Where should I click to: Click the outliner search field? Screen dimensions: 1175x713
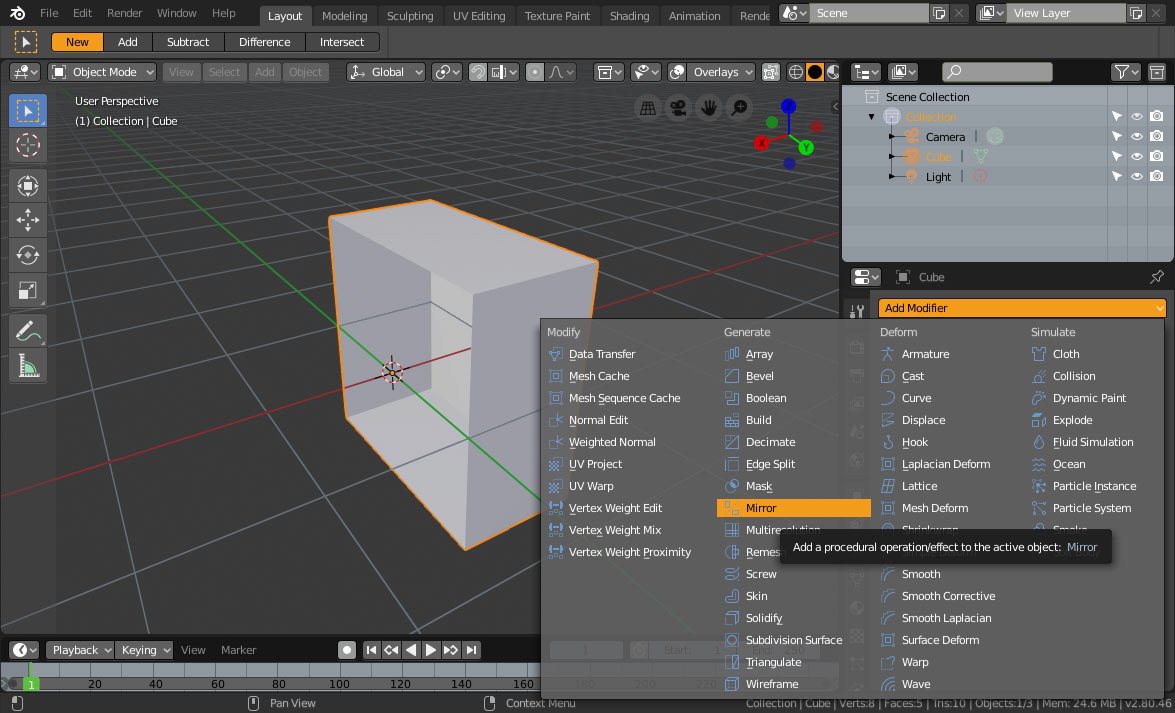click(x=997, y=72)
